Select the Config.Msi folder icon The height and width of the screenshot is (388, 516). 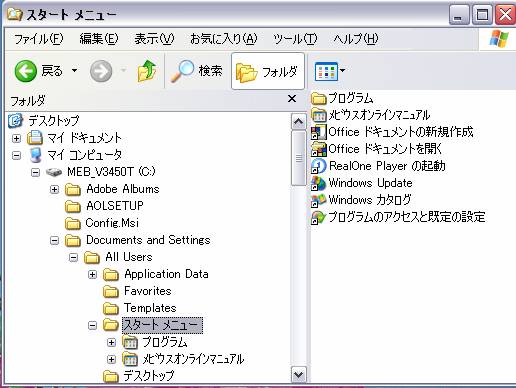(73, 223)
